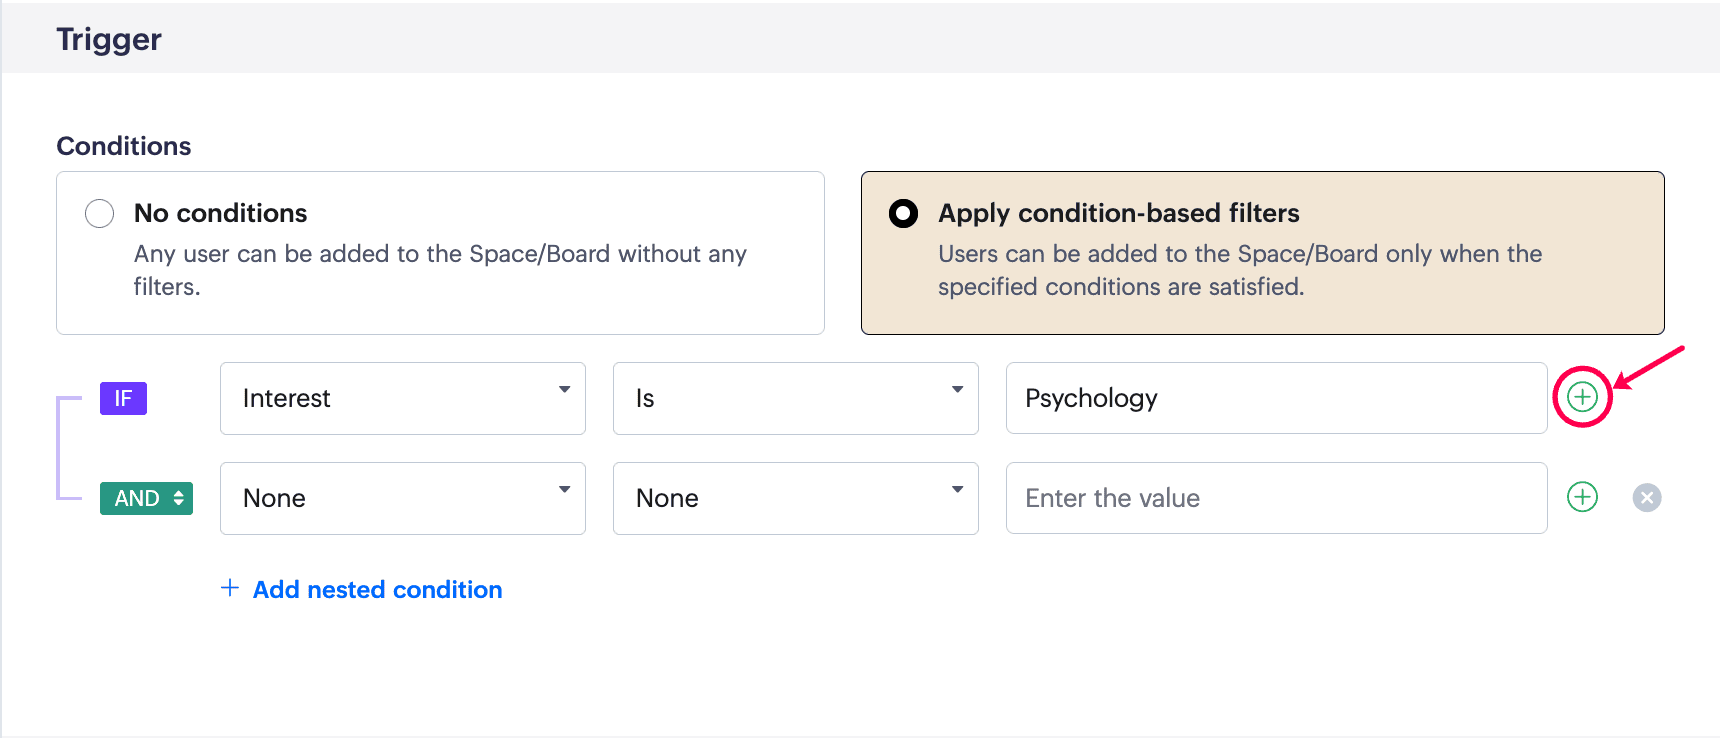The width and height of the screenshot is (1720, 738).
Task: Click the up-down arrows on the AND badge
Action: pos(179,498)
